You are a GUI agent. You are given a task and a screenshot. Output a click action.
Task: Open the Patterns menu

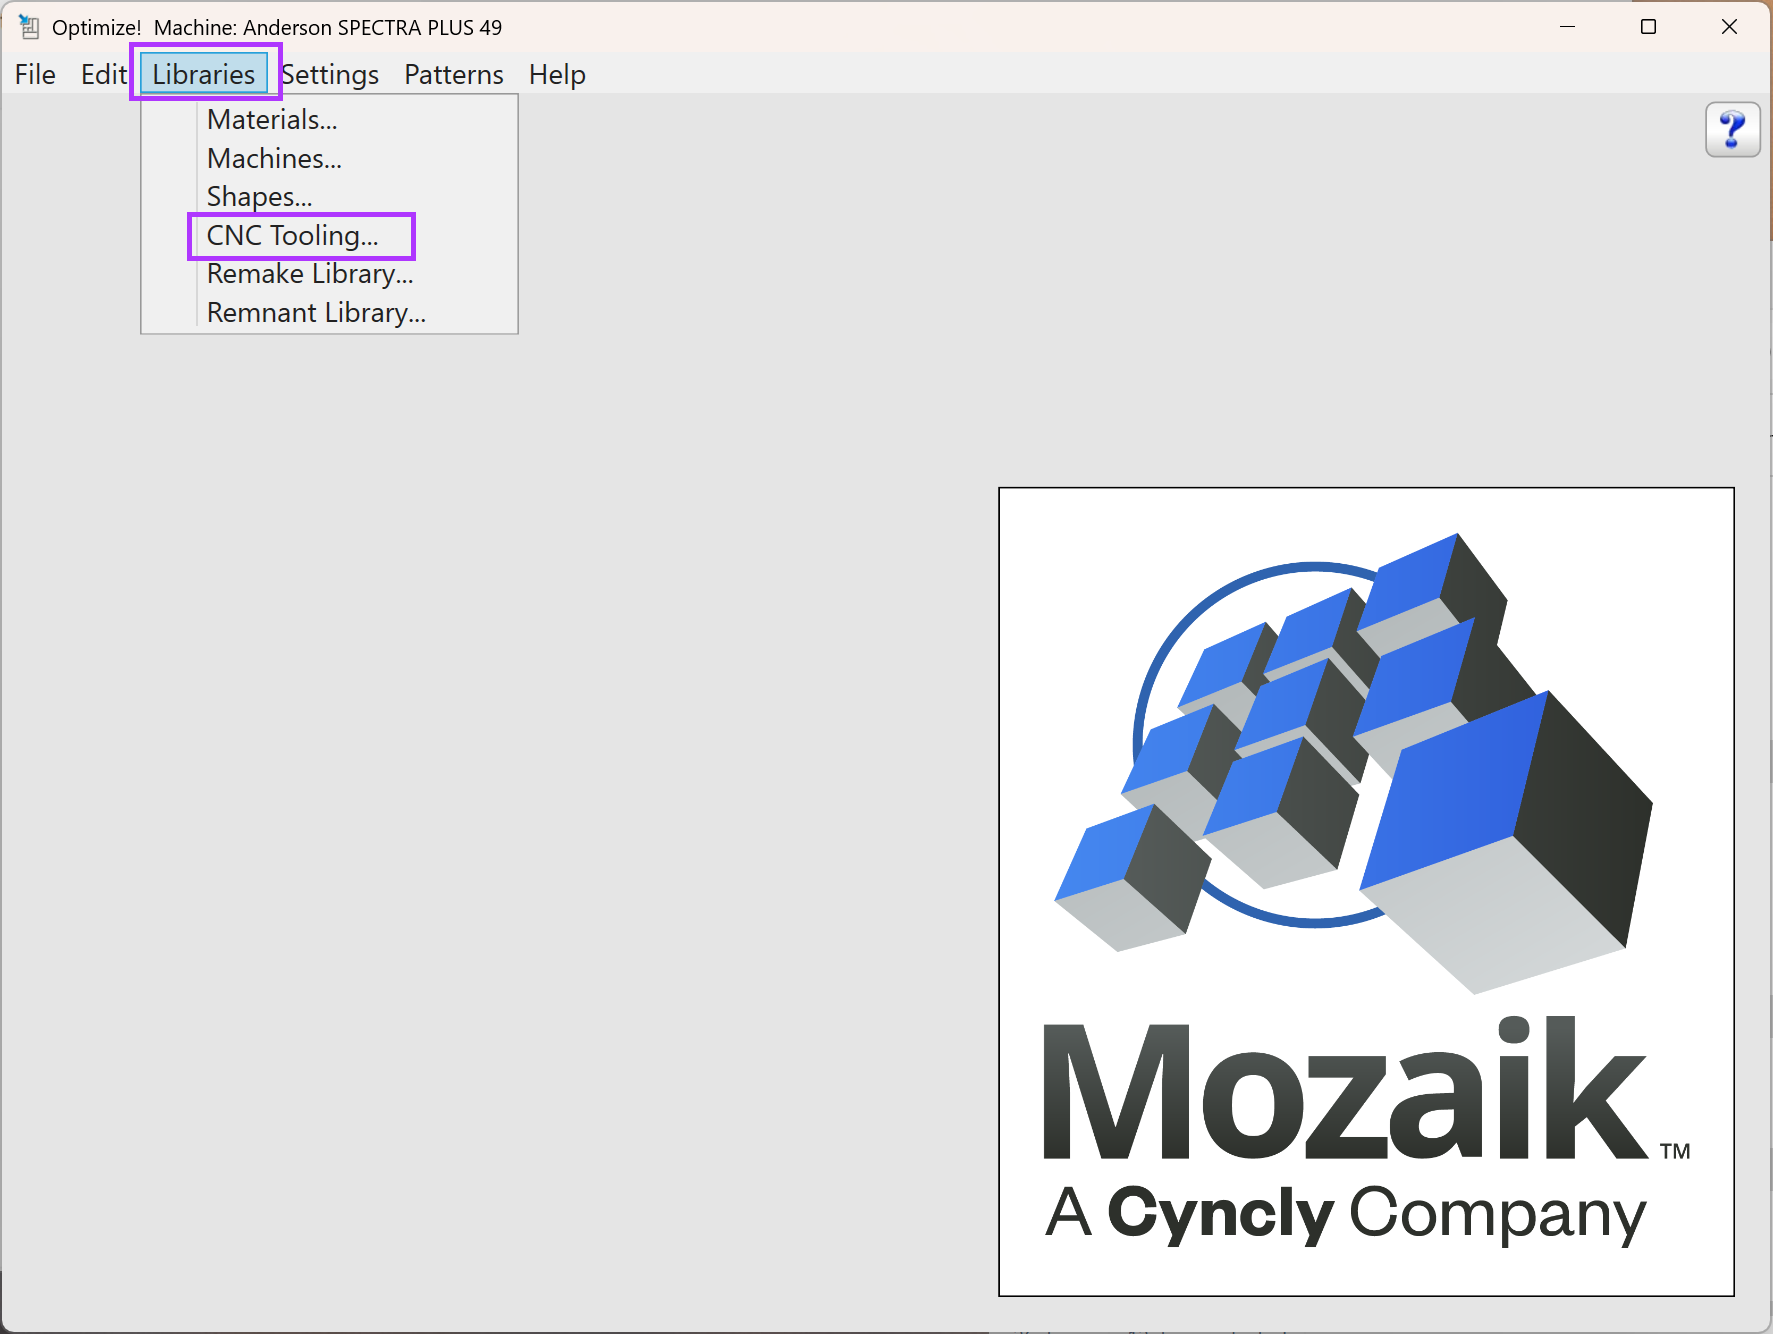coord(453,75)
